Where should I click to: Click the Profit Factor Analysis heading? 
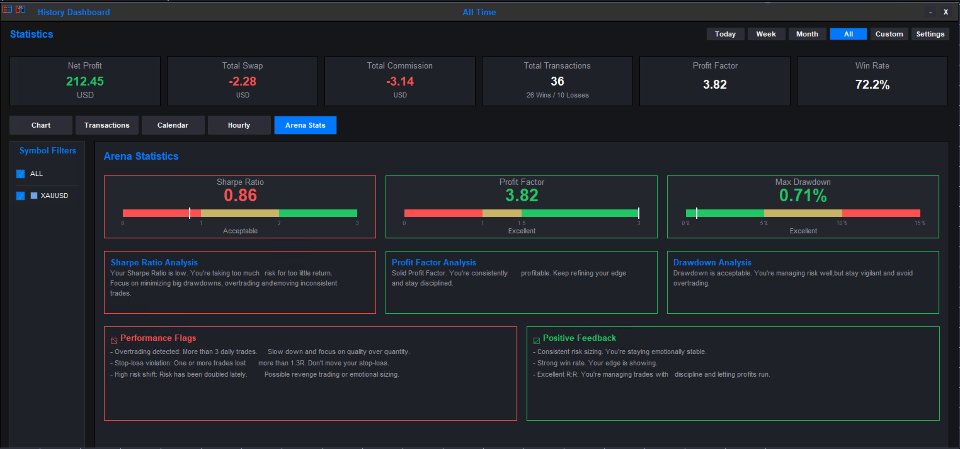pos(434,263)
